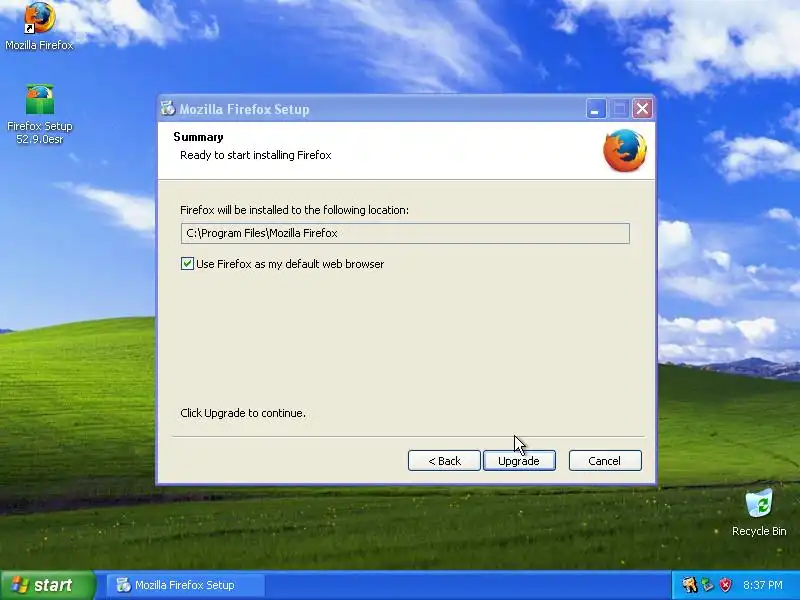Click the red security shield tray icon
The image size is (800, 600).
point(725,585)
